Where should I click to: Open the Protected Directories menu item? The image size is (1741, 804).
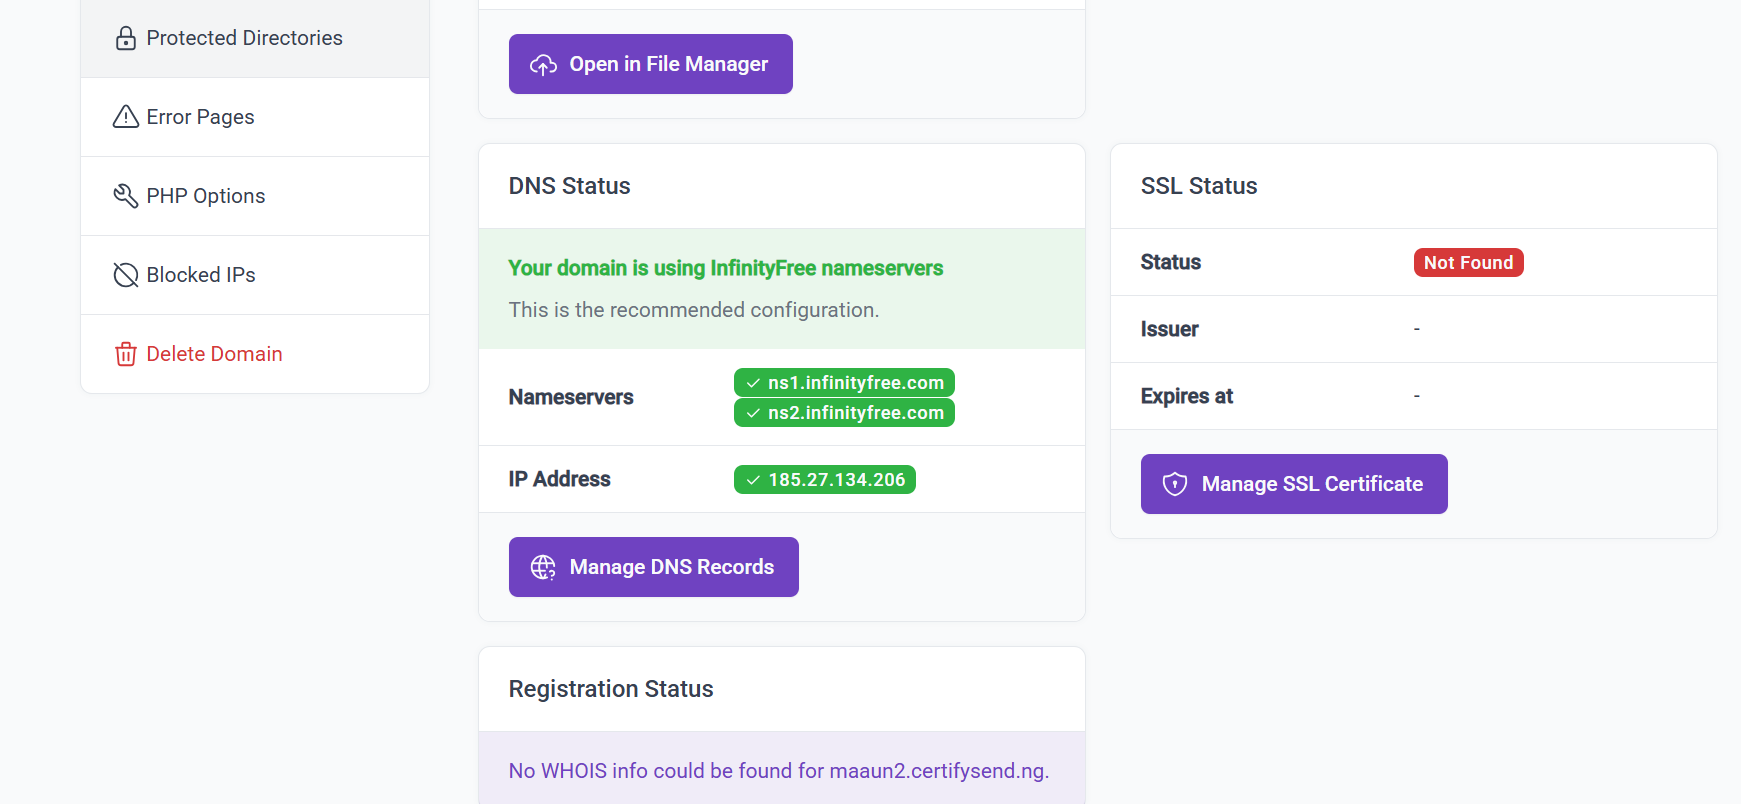pos(244,38)
